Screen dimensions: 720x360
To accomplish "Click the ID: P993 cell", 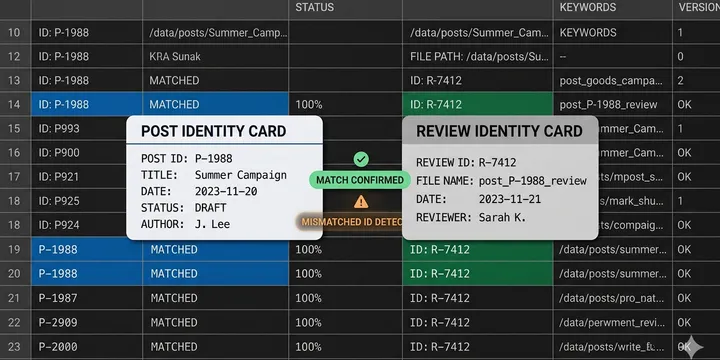I will coord(79,129).
